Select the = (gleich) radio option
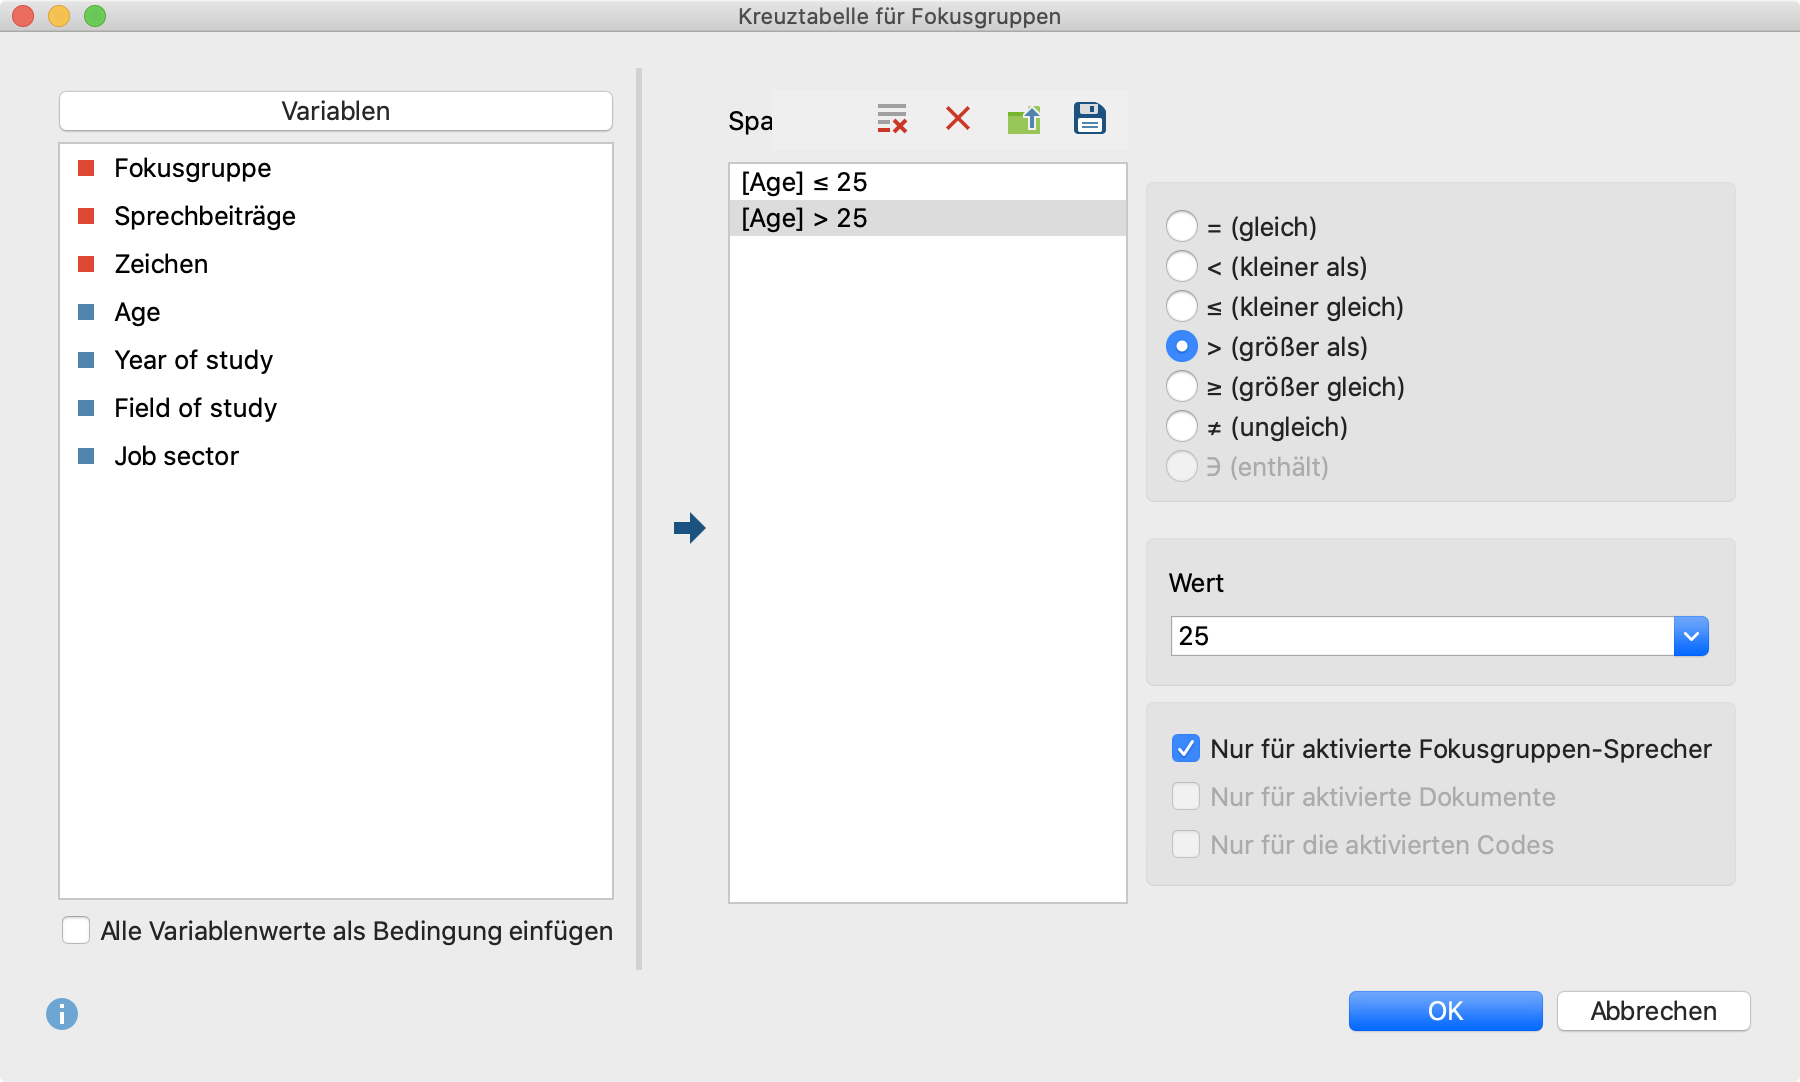Image resolution: width=1800 pixels, height=1082 pixels. pyautogui.click(x=1182, y=226)
